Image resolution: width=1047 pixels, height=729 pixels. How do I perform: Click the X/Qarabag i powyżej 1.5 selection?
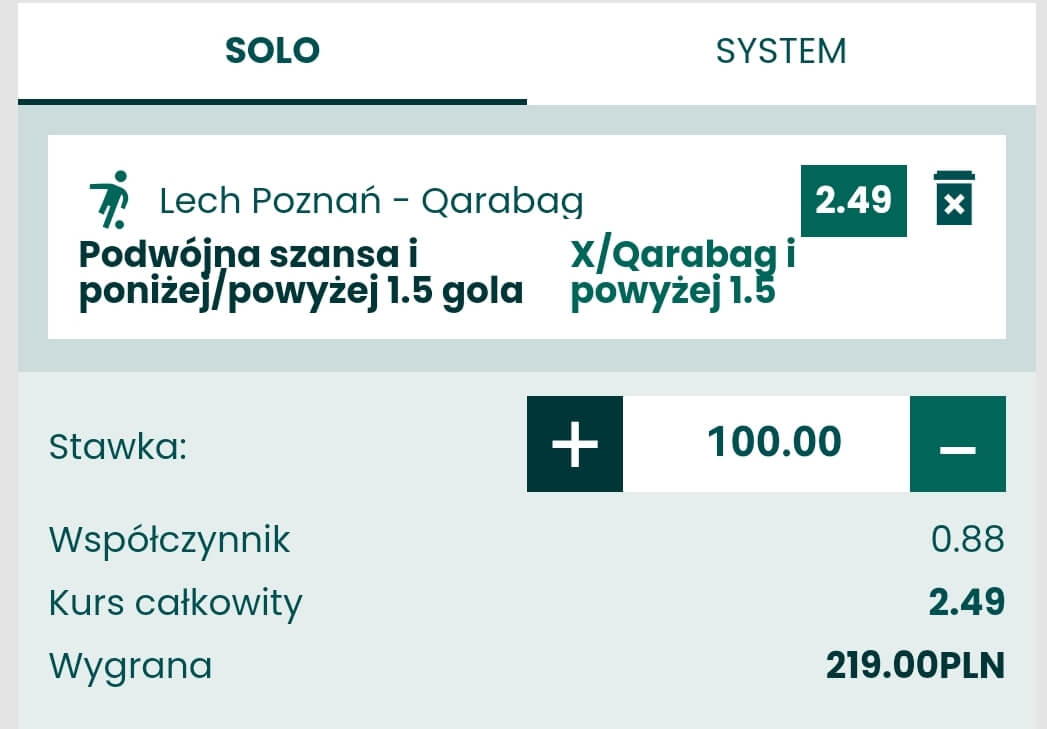pos(682,273)
